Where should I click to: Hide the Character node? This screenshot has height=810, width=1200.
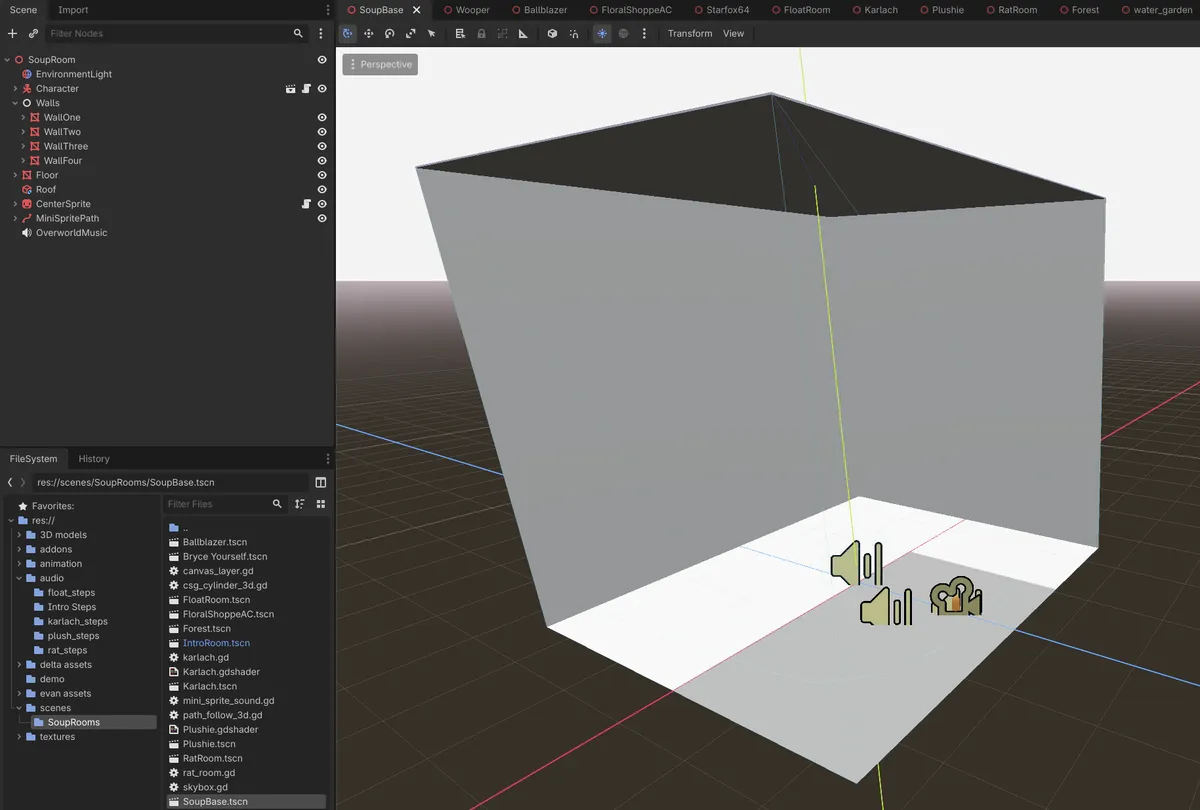tap(322, 89)
